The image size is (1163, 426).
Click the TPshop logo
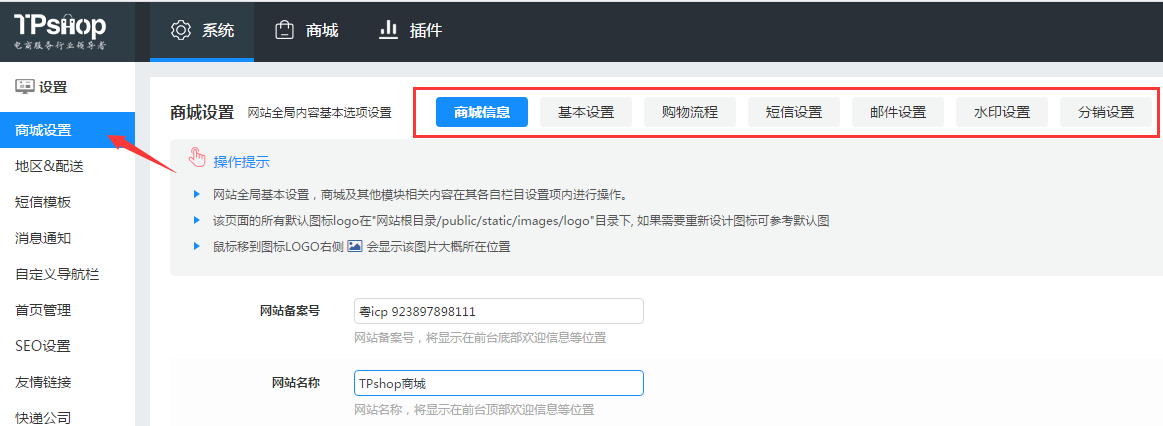click(60, 30)
